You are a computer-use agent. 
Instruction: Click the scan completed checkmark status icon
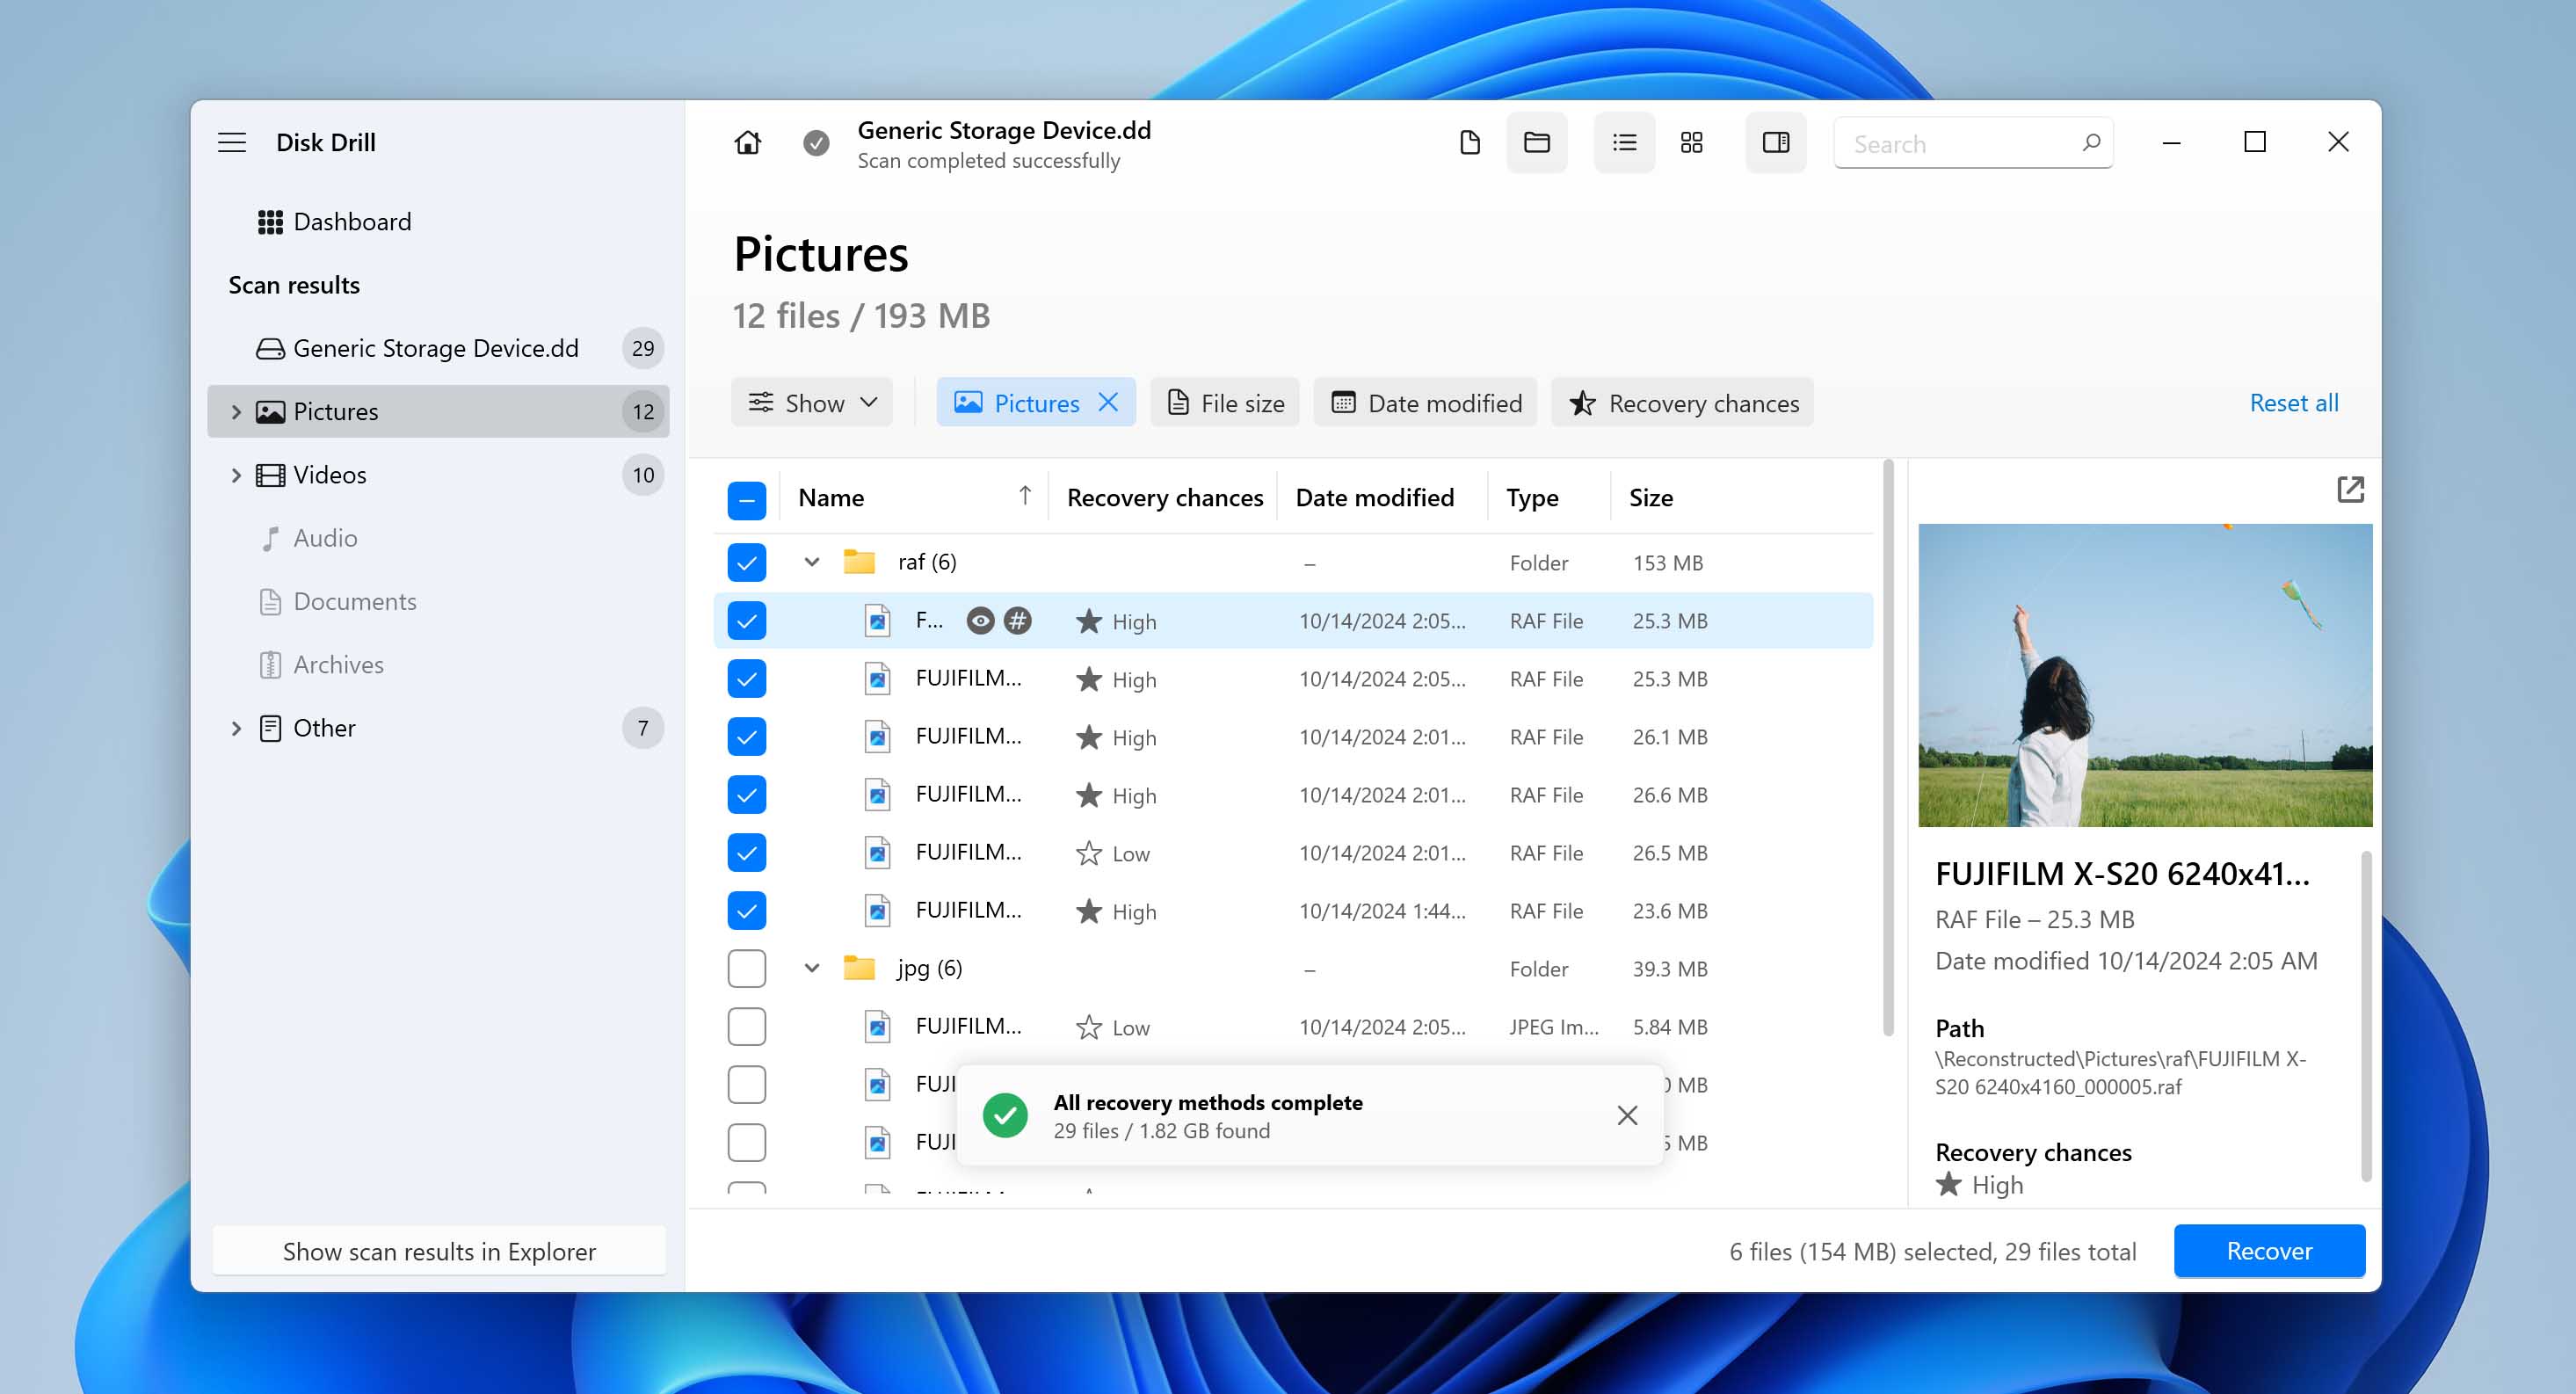tap(816, 143)
